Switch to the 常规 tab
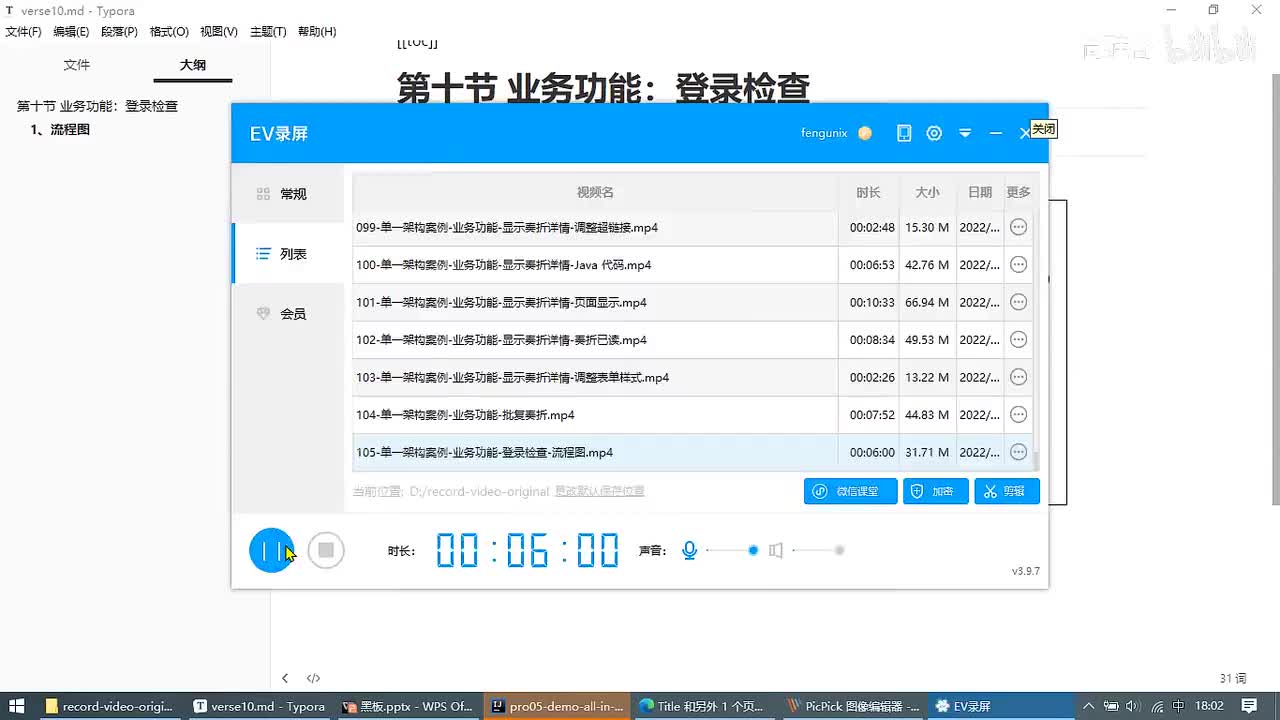The height and width of the screenshot is (720, 1280). tap(288, 194)
